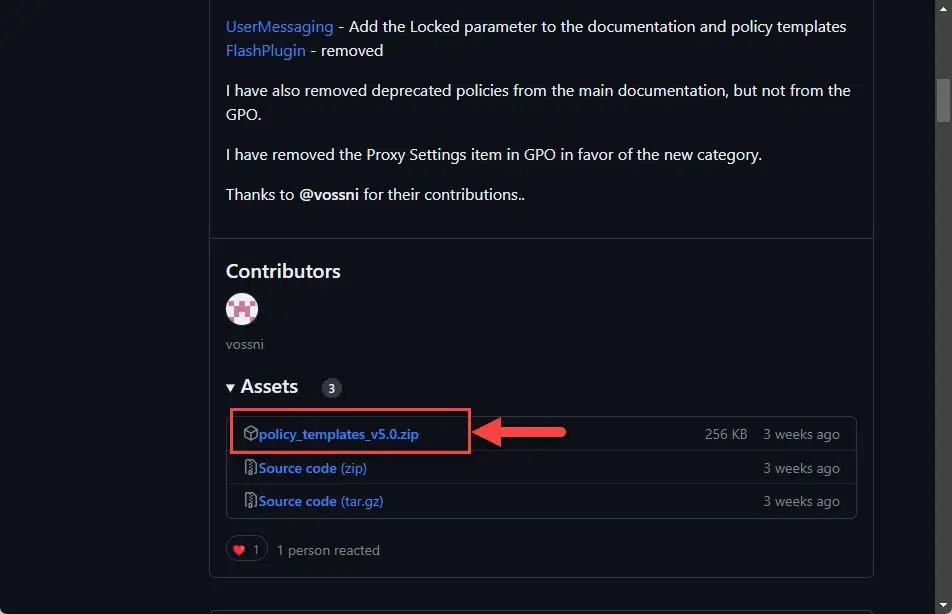Click the scrollbar up arrow
The width and height of the screenshot is (952, 614).
point(943,8)
